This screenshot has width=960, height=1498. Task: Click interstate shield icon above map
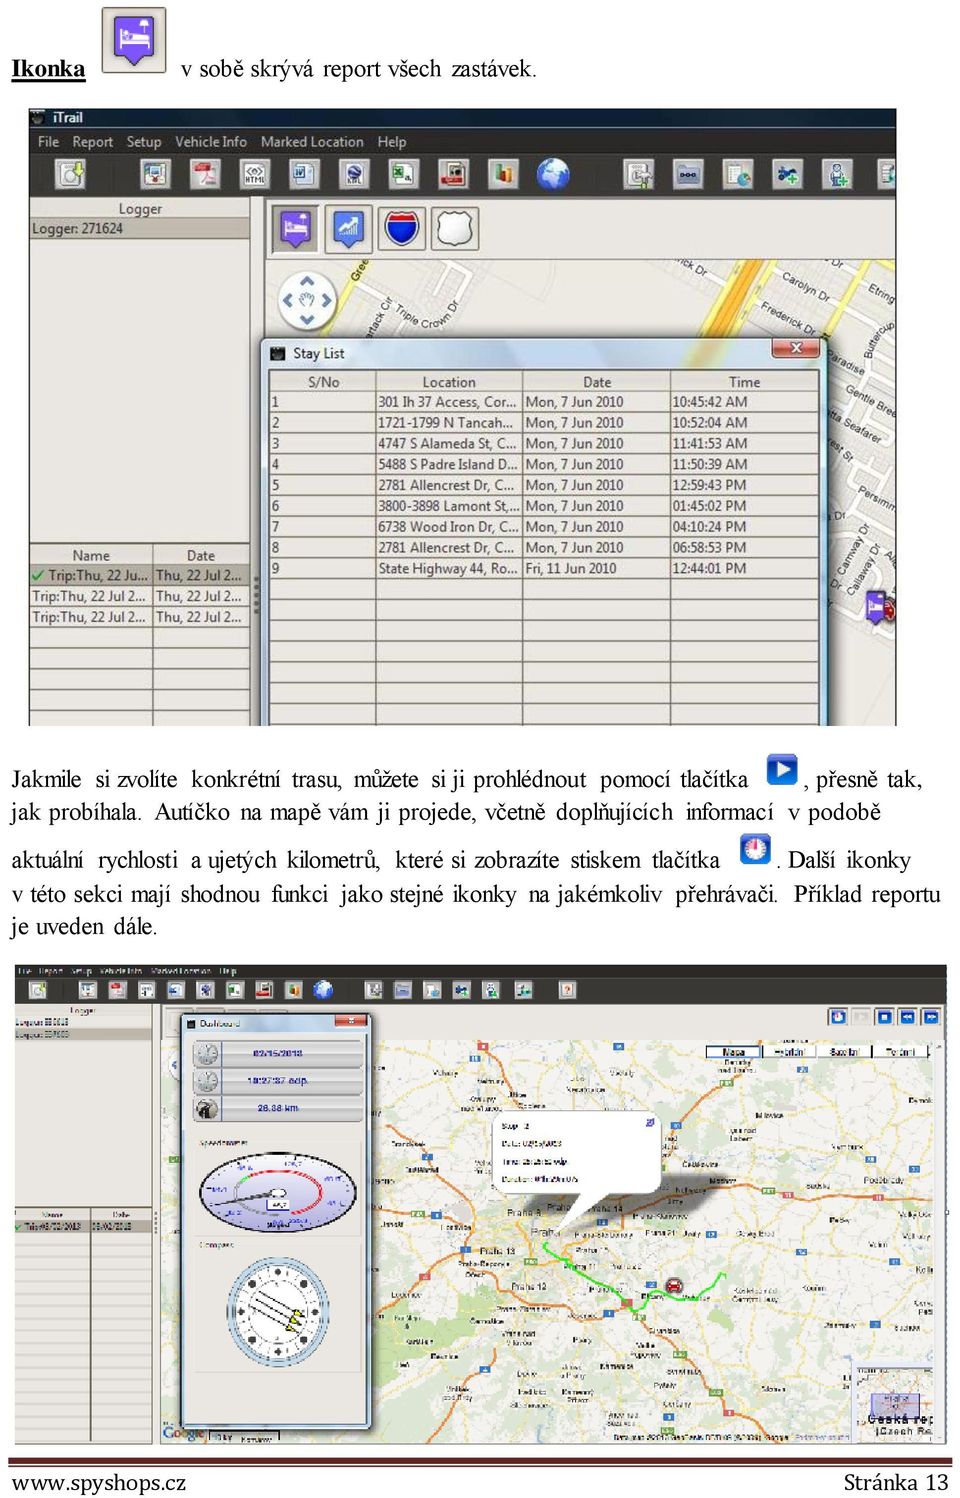402,228
